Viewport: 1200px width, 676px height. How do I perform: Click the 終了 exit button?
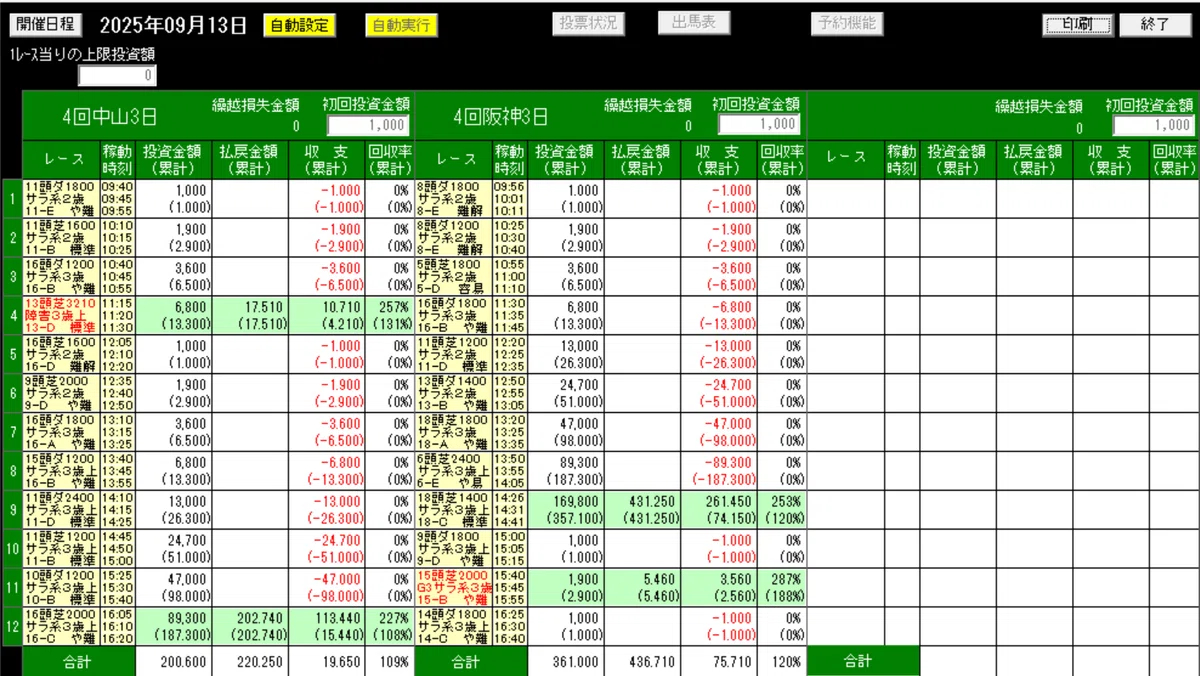coord(1155,25)
